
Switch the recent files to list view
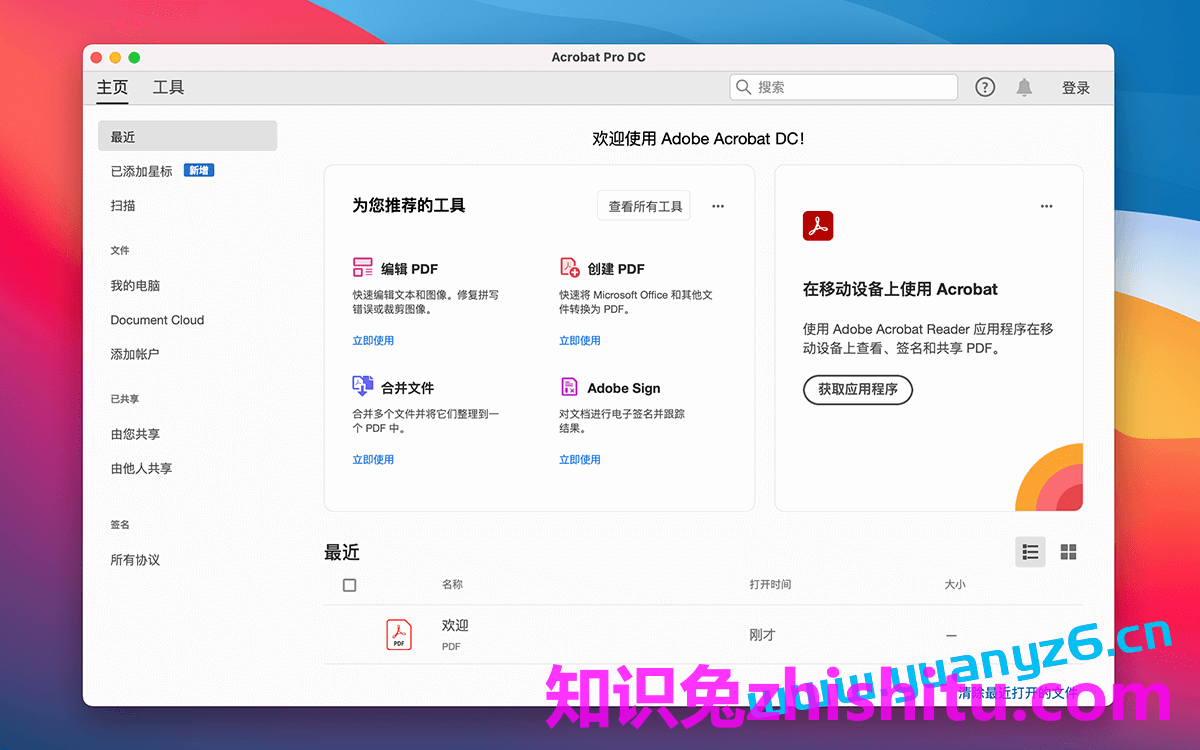[1030, 552]
